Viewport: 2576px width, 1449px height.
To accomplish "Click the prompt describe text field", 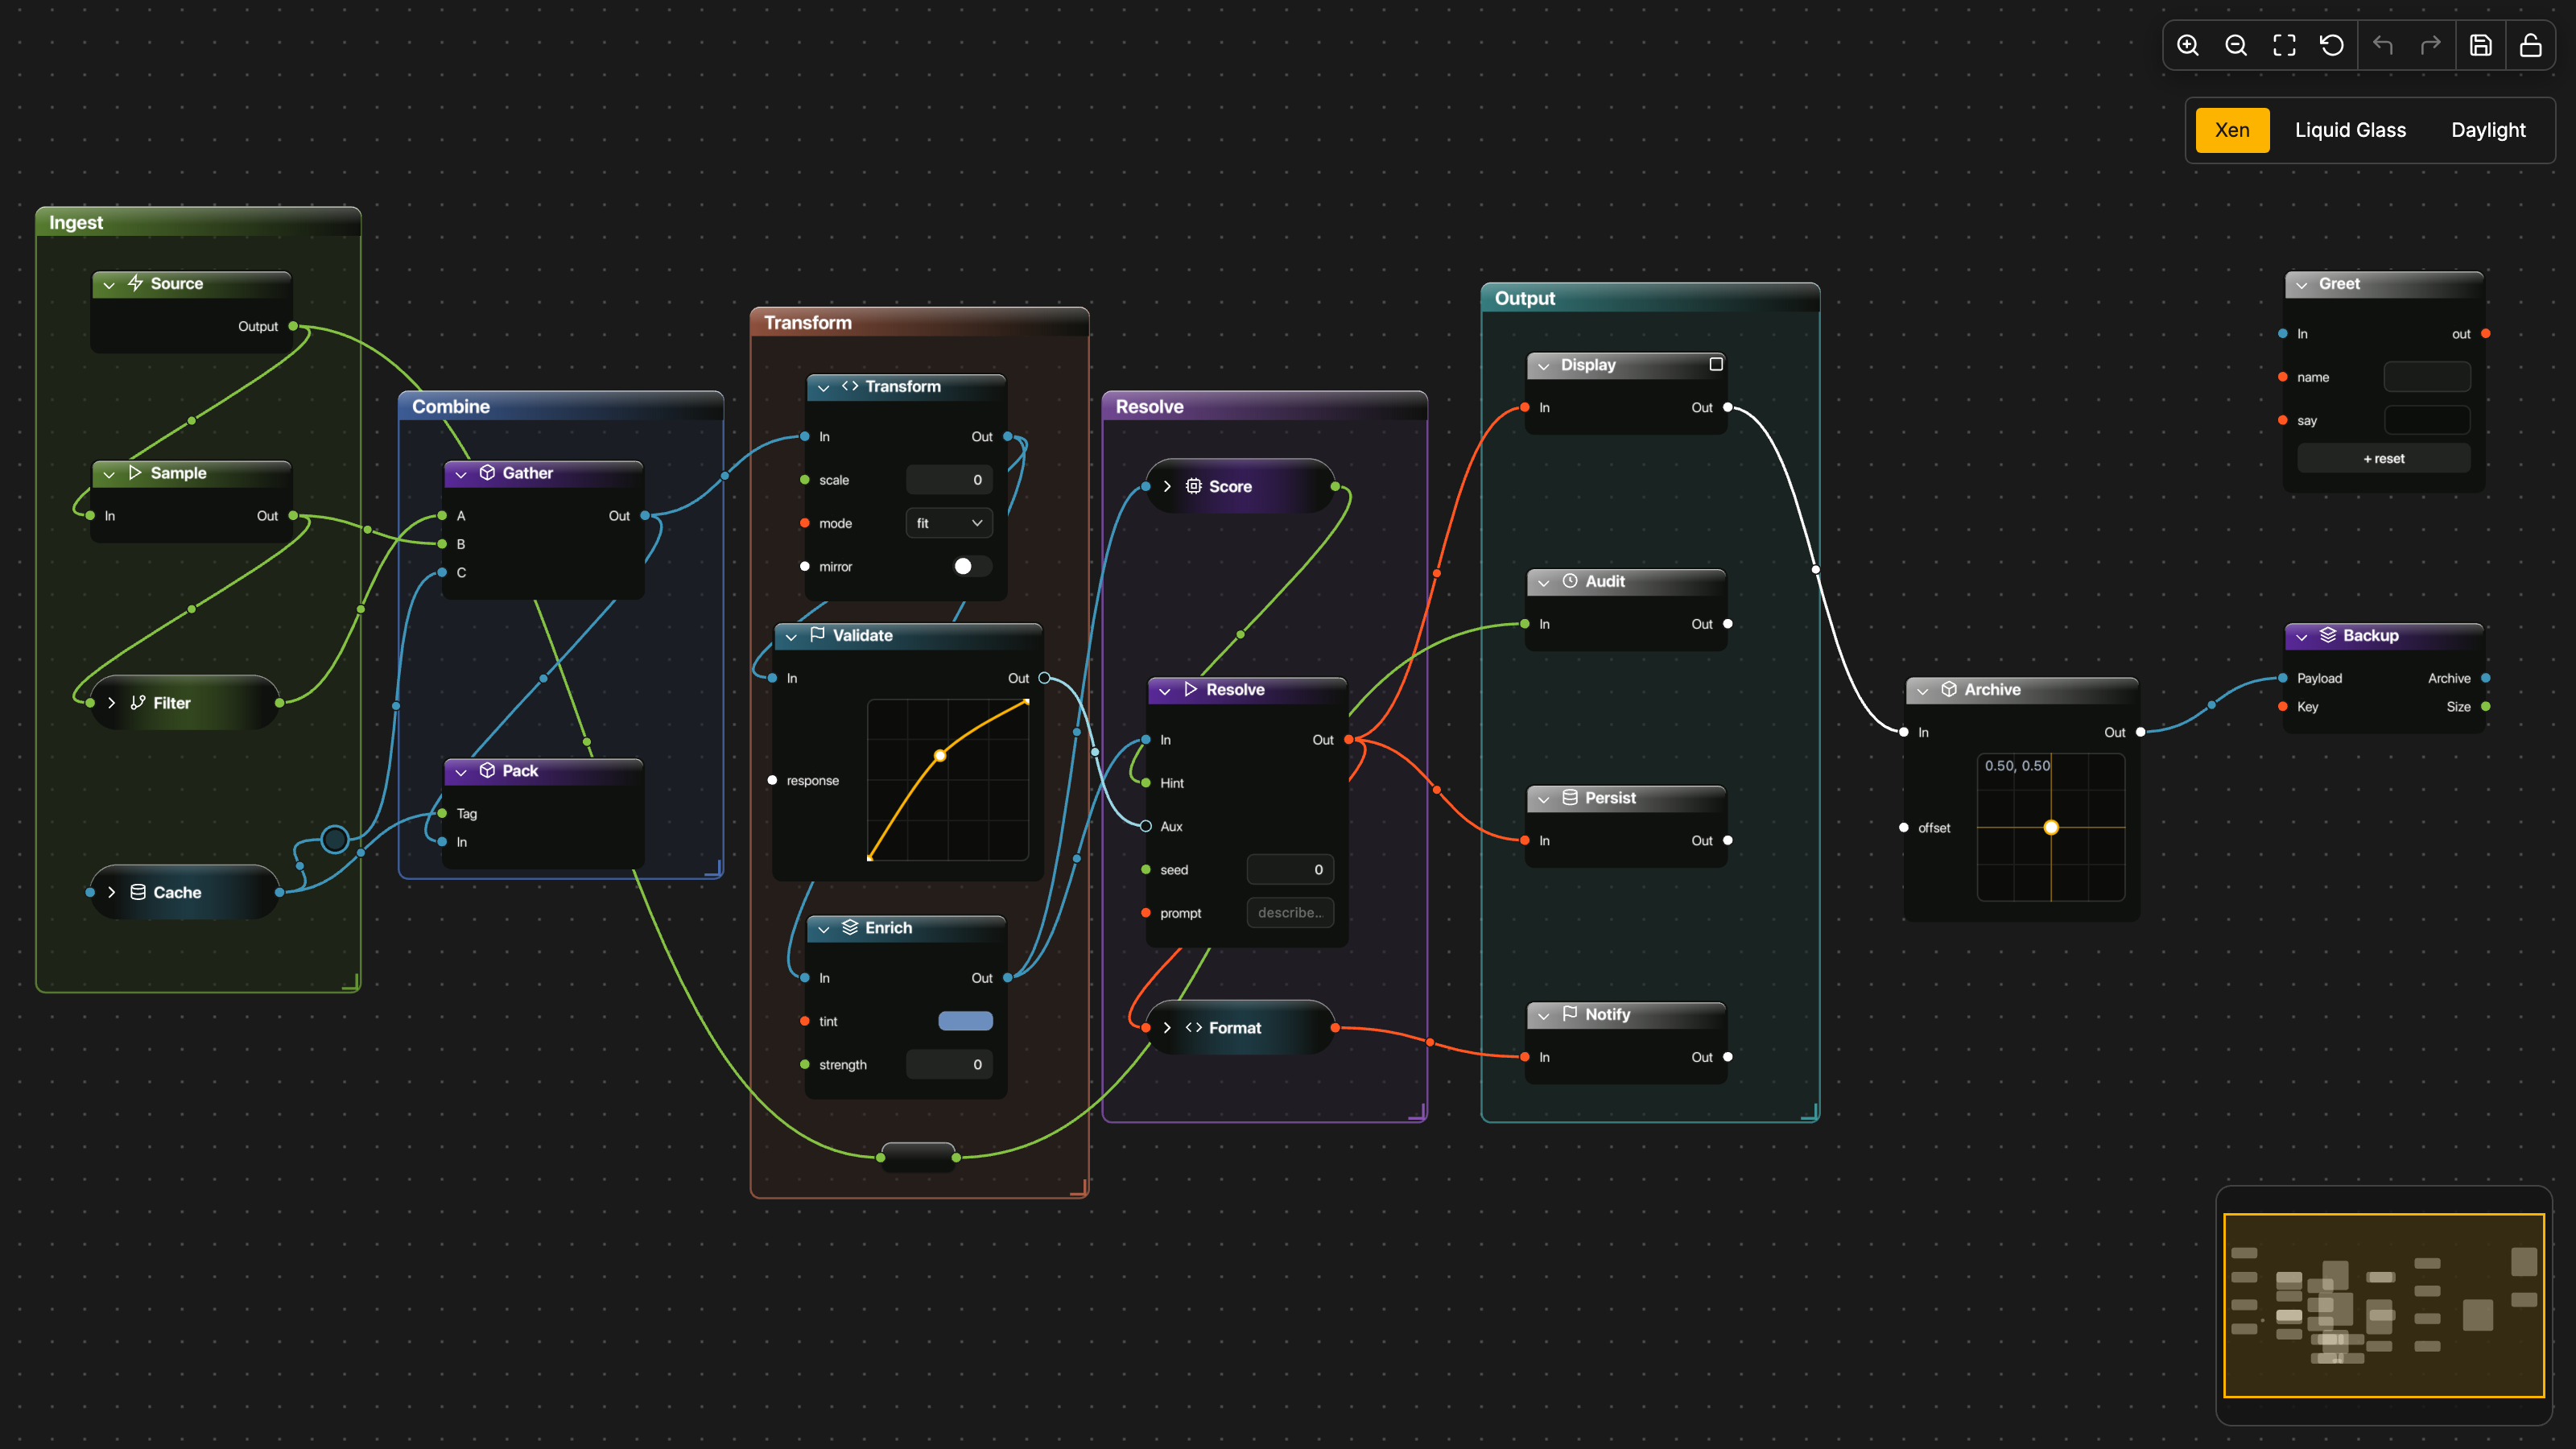I will pyautogui.click(x=1290, y=913).
